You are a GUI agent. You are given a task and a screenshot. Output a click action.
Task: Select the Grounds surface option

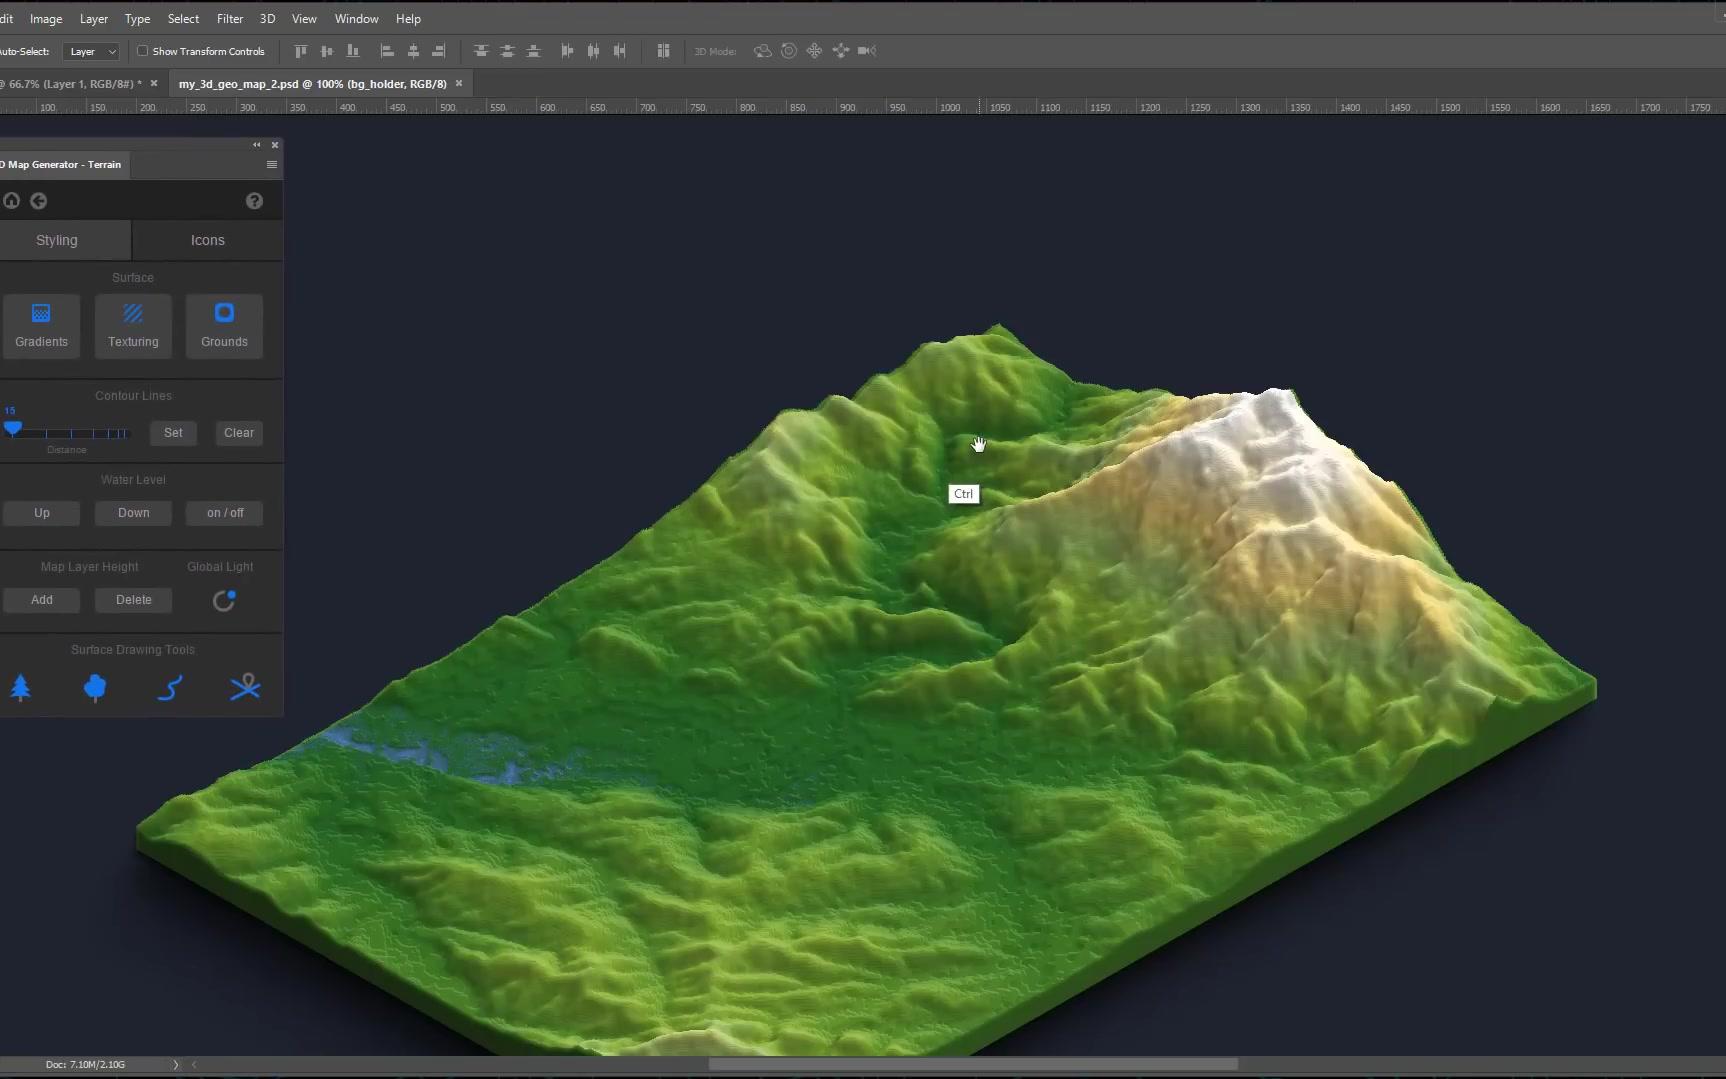[223, 326]
